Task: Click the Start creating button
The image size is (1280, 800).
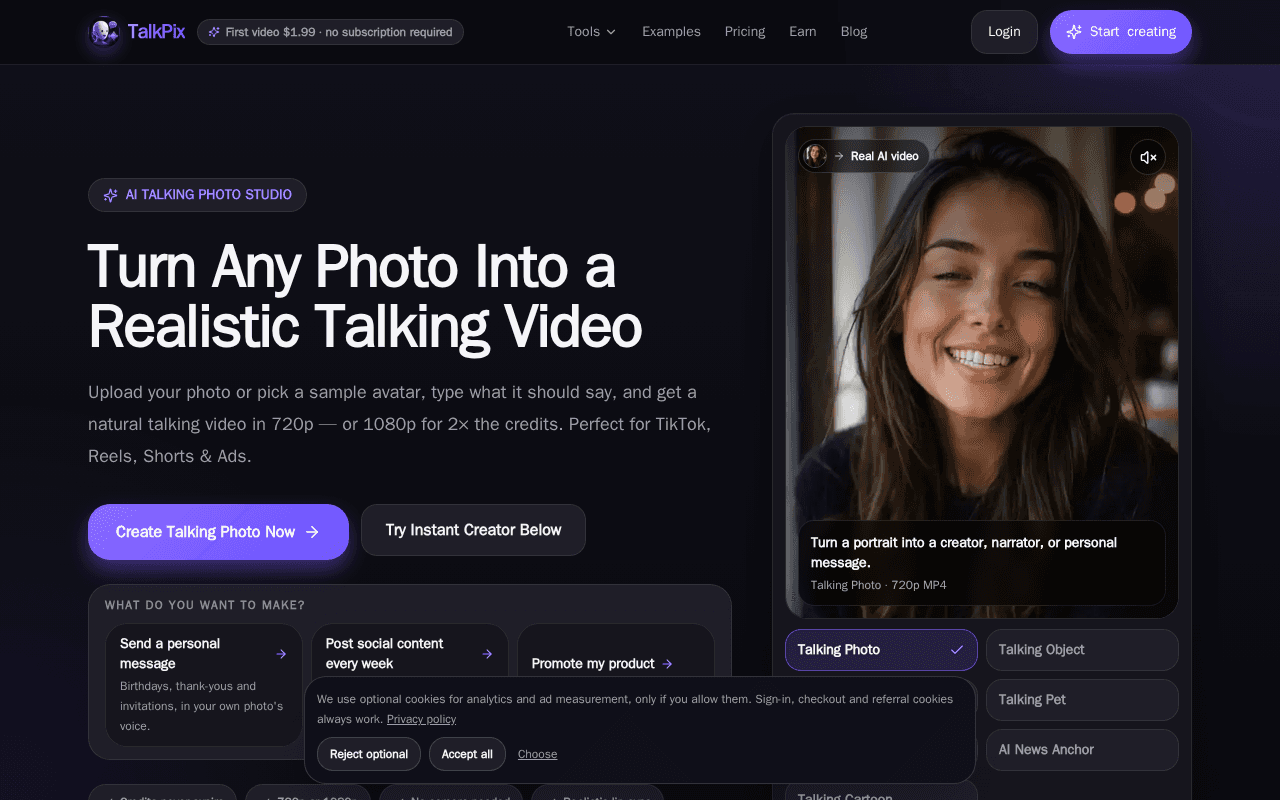Action: pos(1121,32)
